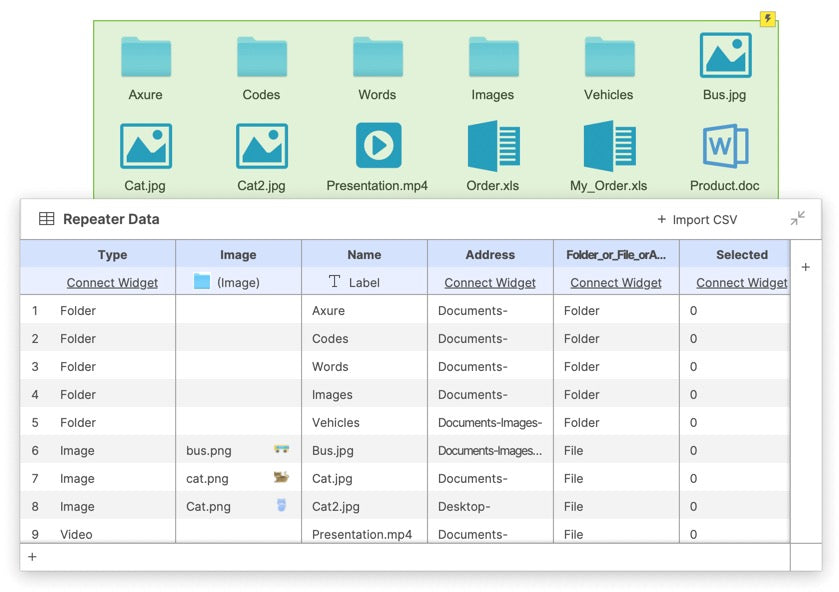The width and height of the screenshot is (839, 592).
Task: Click the Repeater Data table icon
Action: (x=47, y=218)
